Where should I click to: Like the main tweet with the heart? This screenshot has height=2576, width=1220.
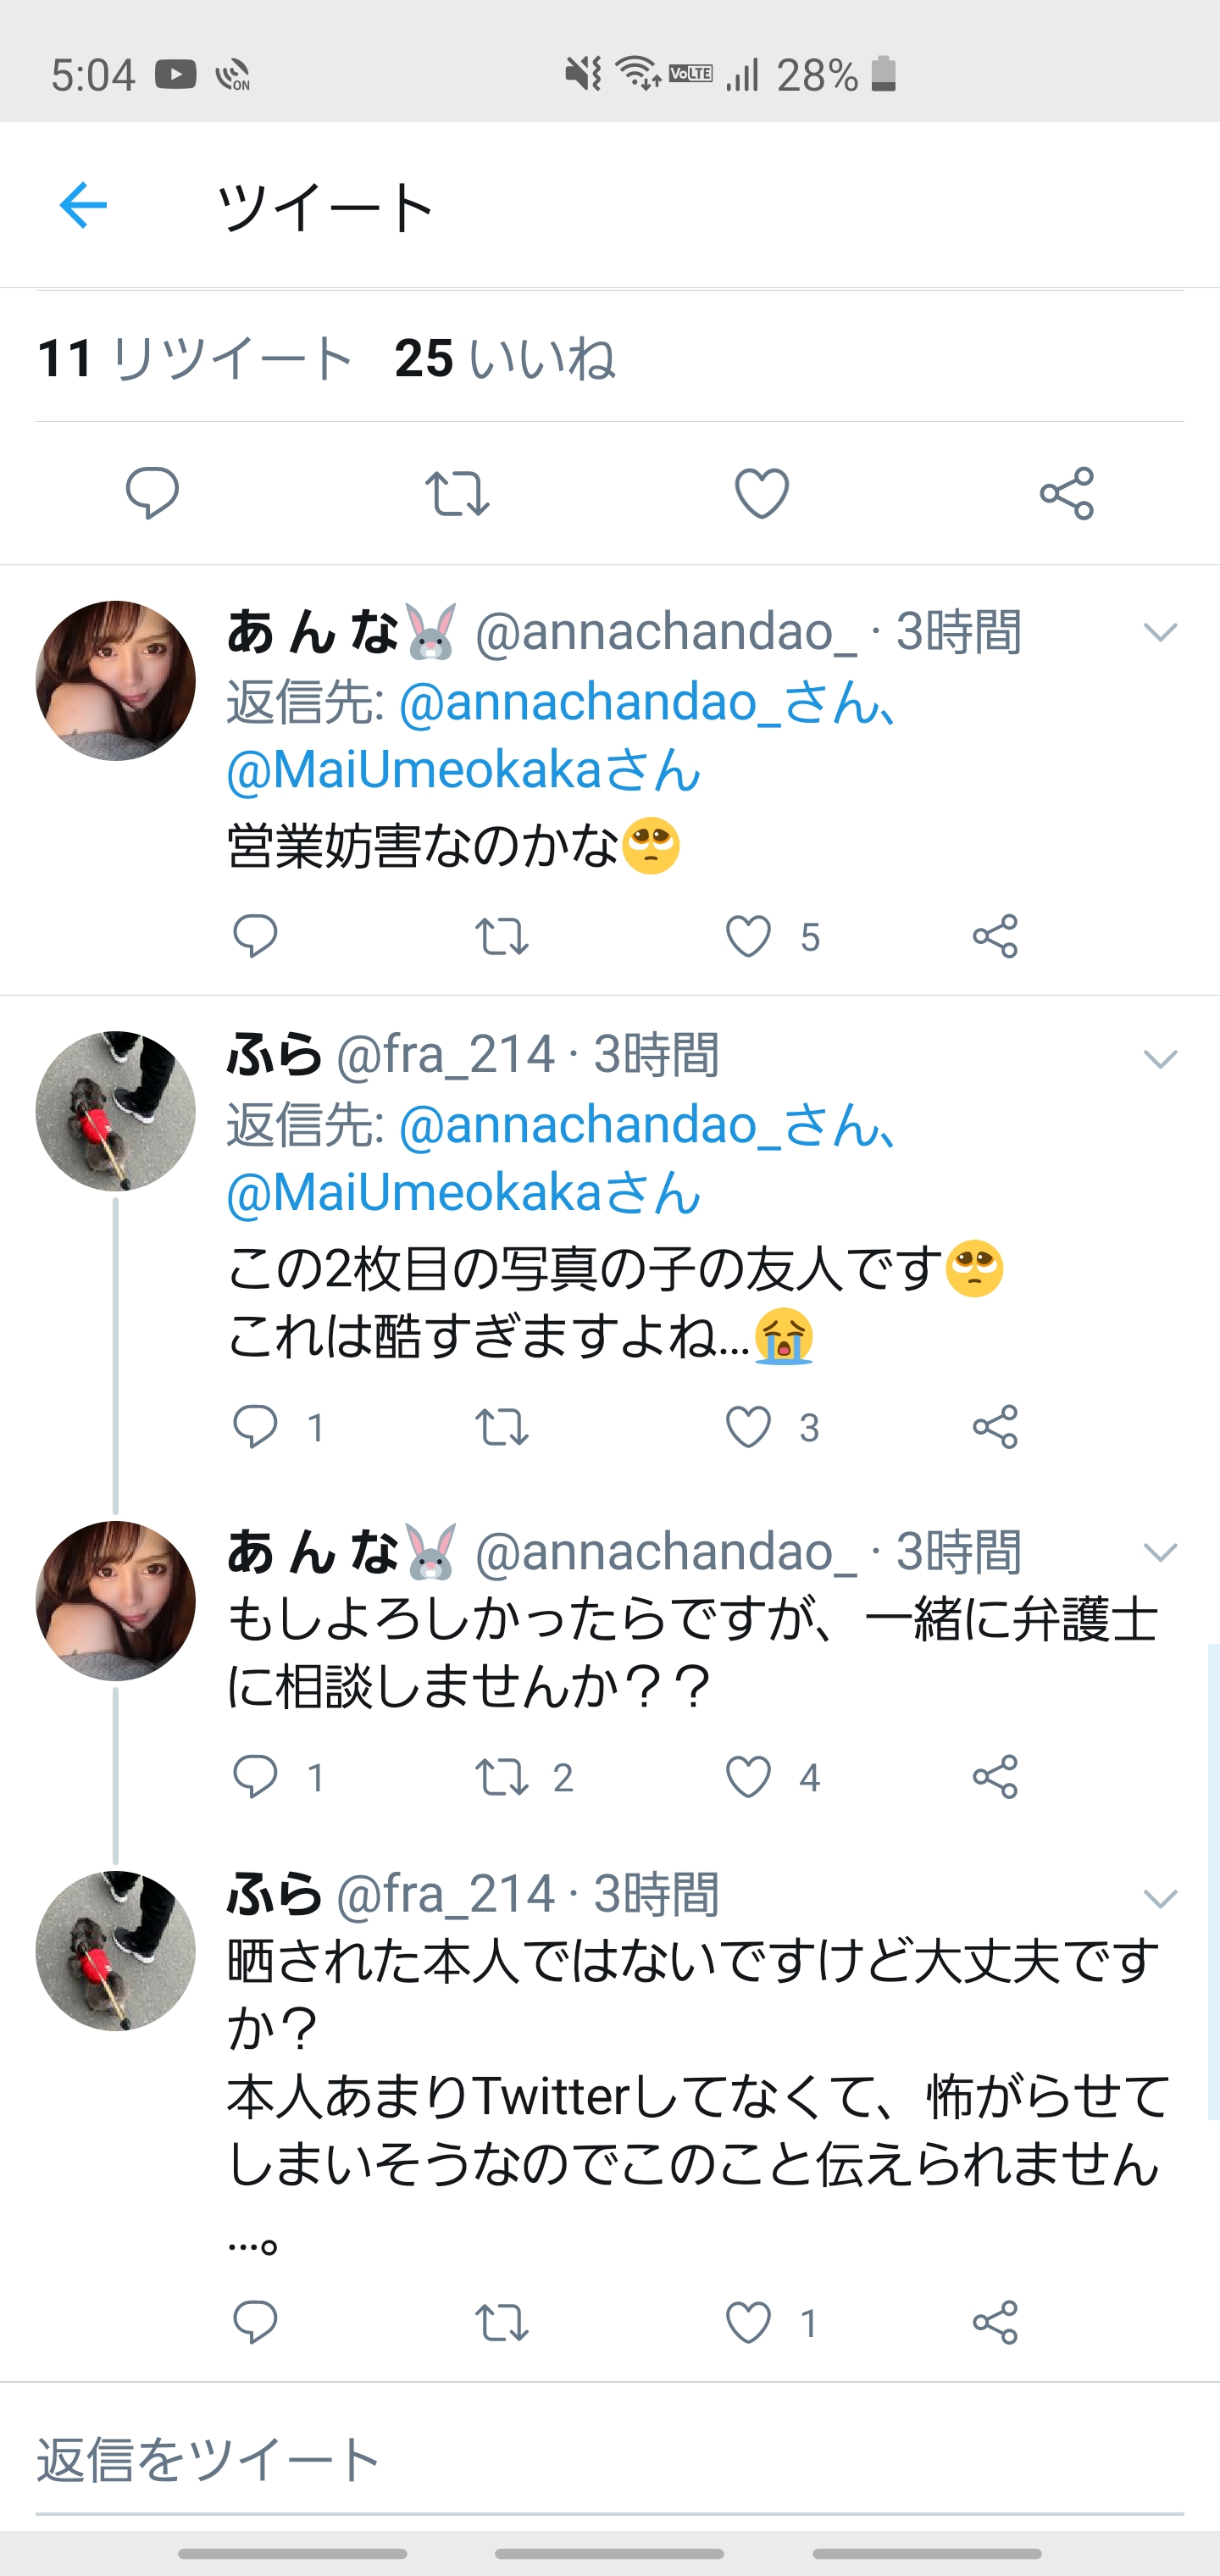click(762, 493)
